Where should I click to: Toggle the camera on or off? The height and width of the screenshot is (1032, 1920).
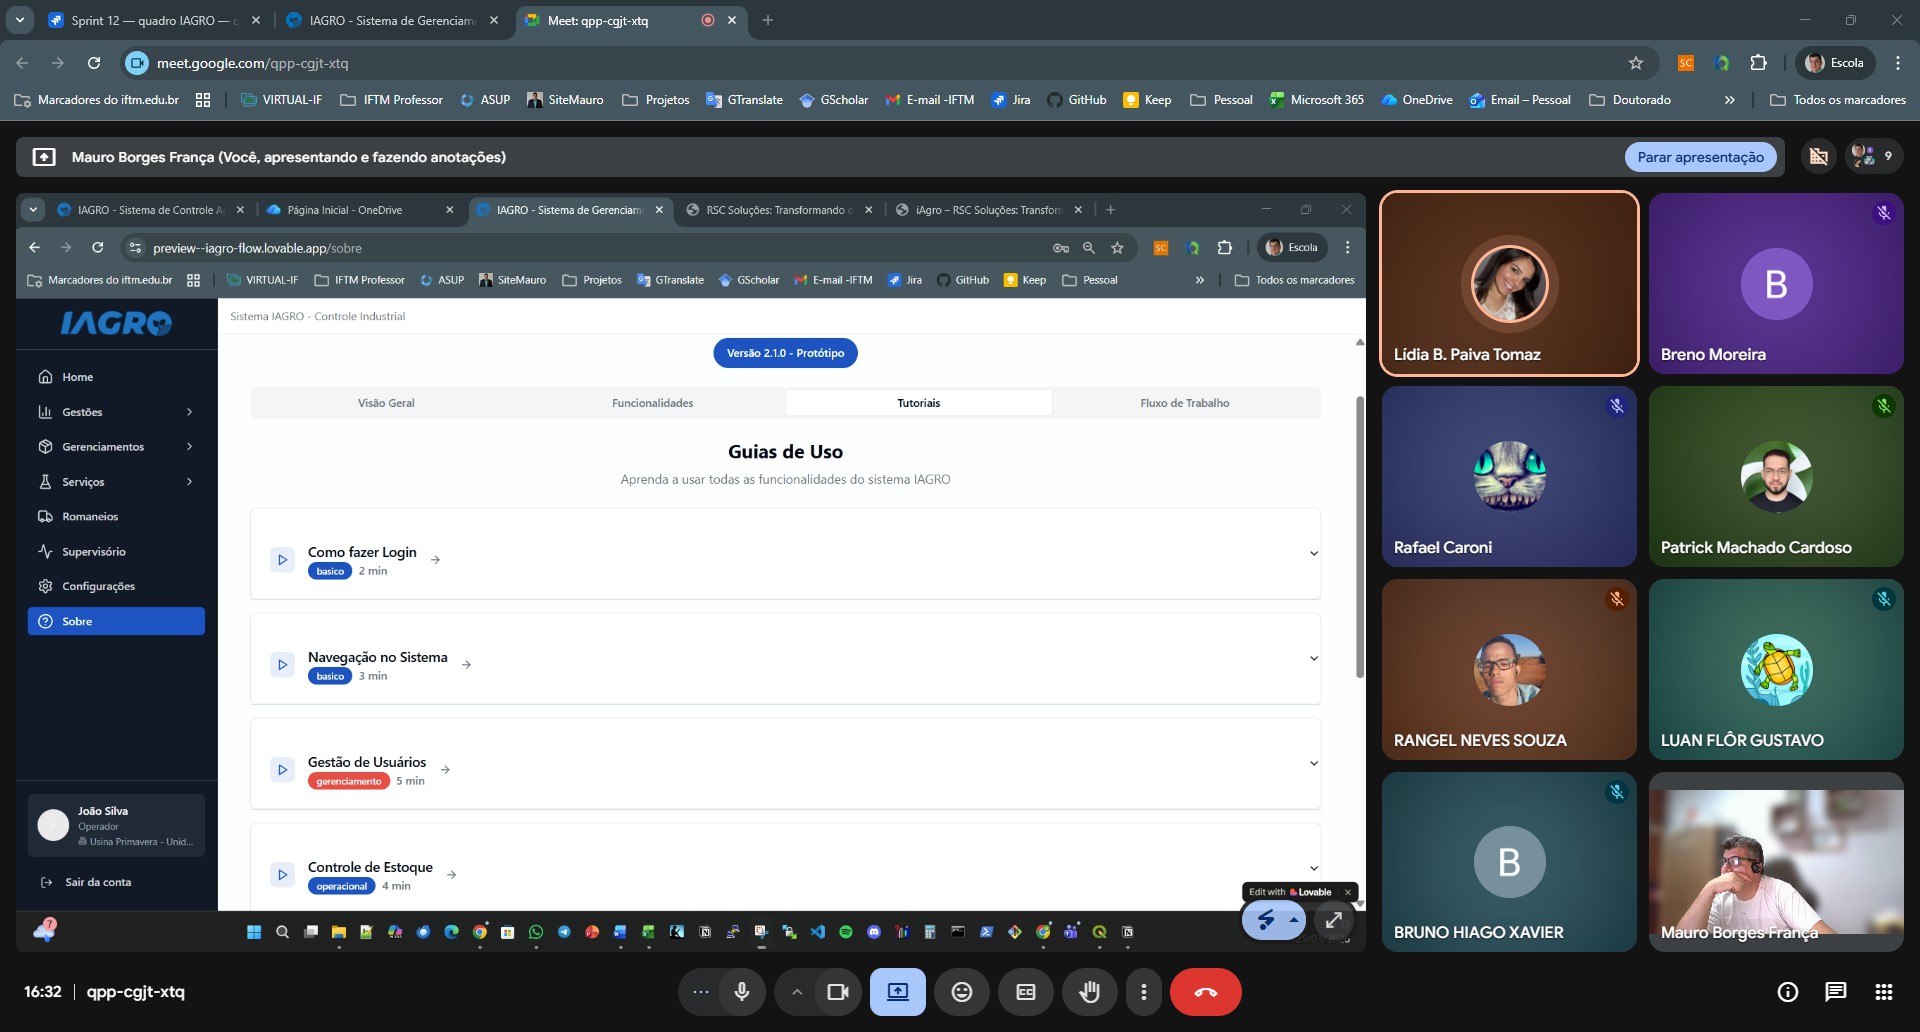pyautogui.click(x=838, y=992)
